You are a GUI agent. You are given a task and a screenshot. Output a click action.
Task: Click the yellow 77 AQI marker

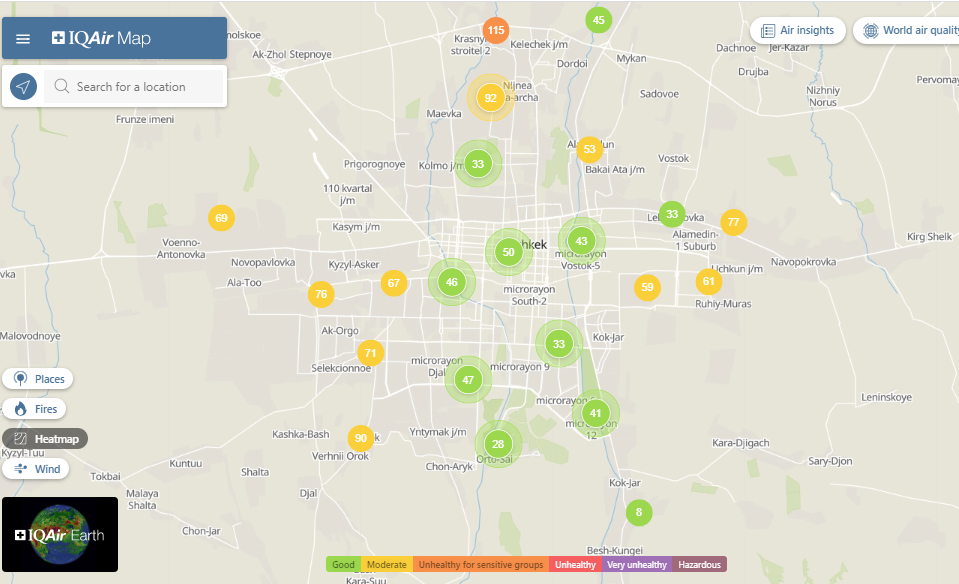(734, 222)
